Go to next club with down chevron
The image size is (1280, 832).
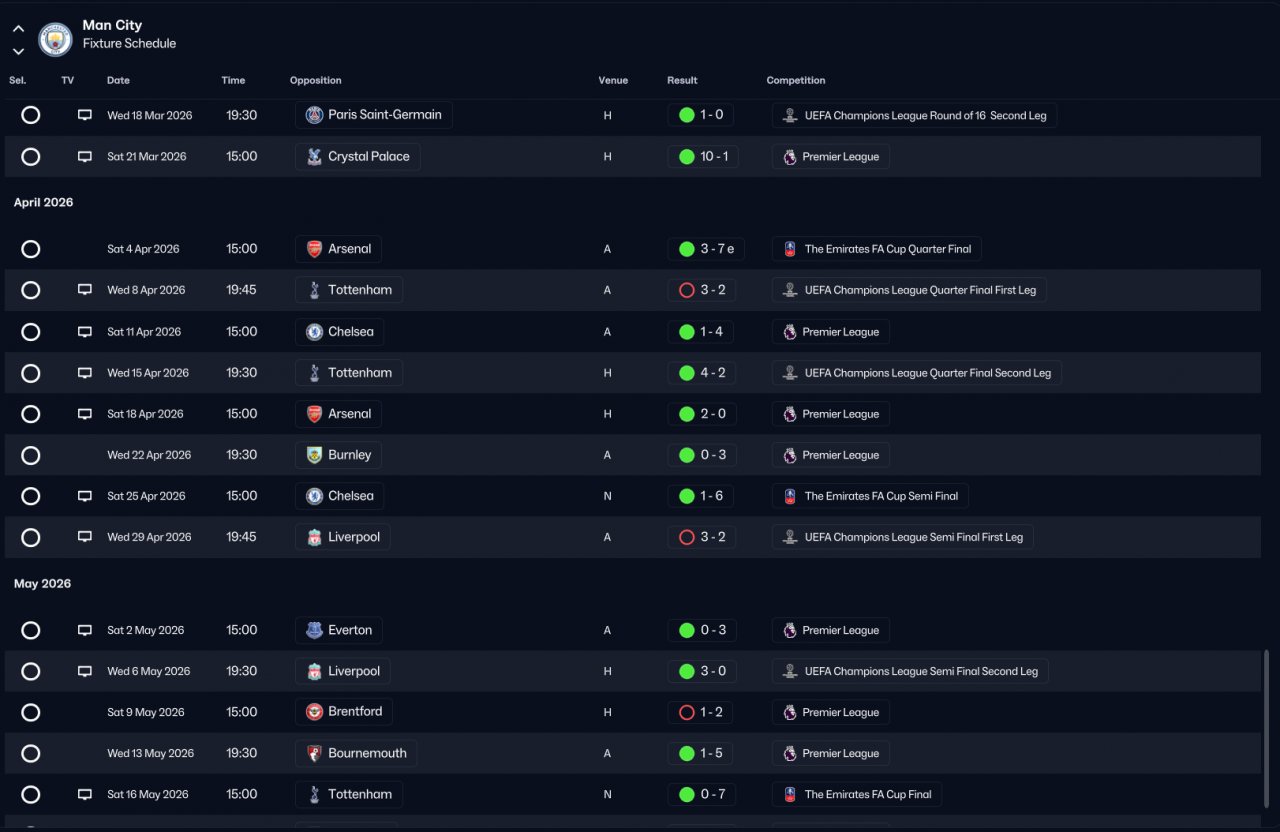pyautogui.click(x=18, y=51)
